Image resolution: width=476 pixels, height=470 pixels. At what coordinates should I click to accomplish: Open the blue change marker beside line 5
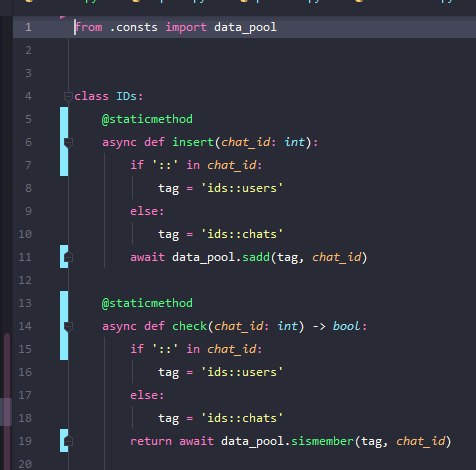point(64,141)
